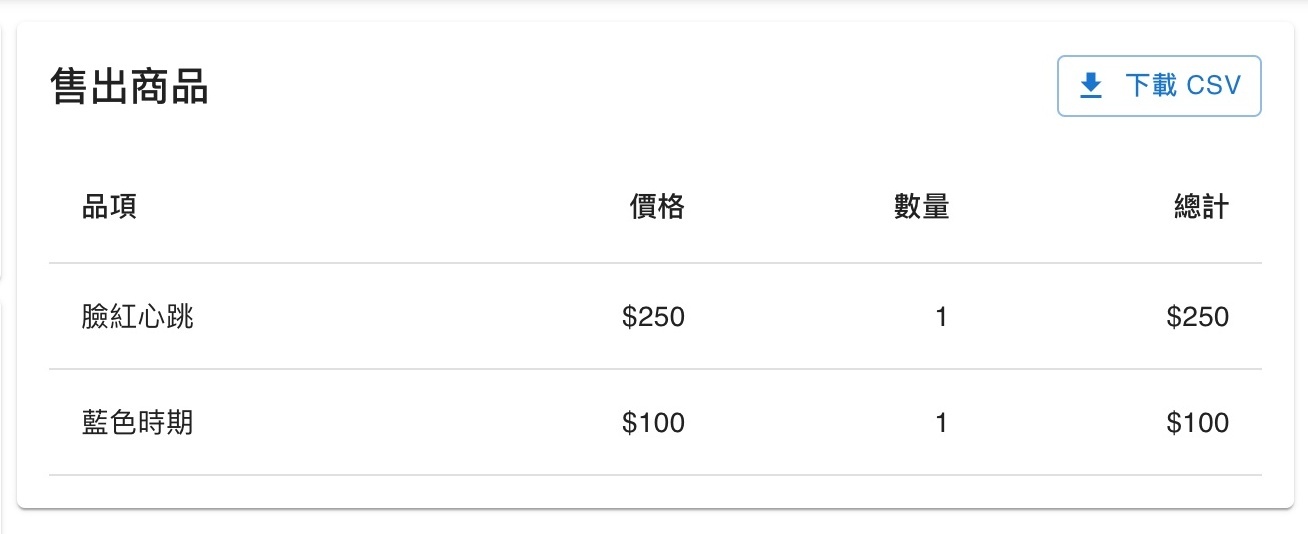1308x534 pixels.
Task: Click the 價格 column header
Action: click(657, 207)
